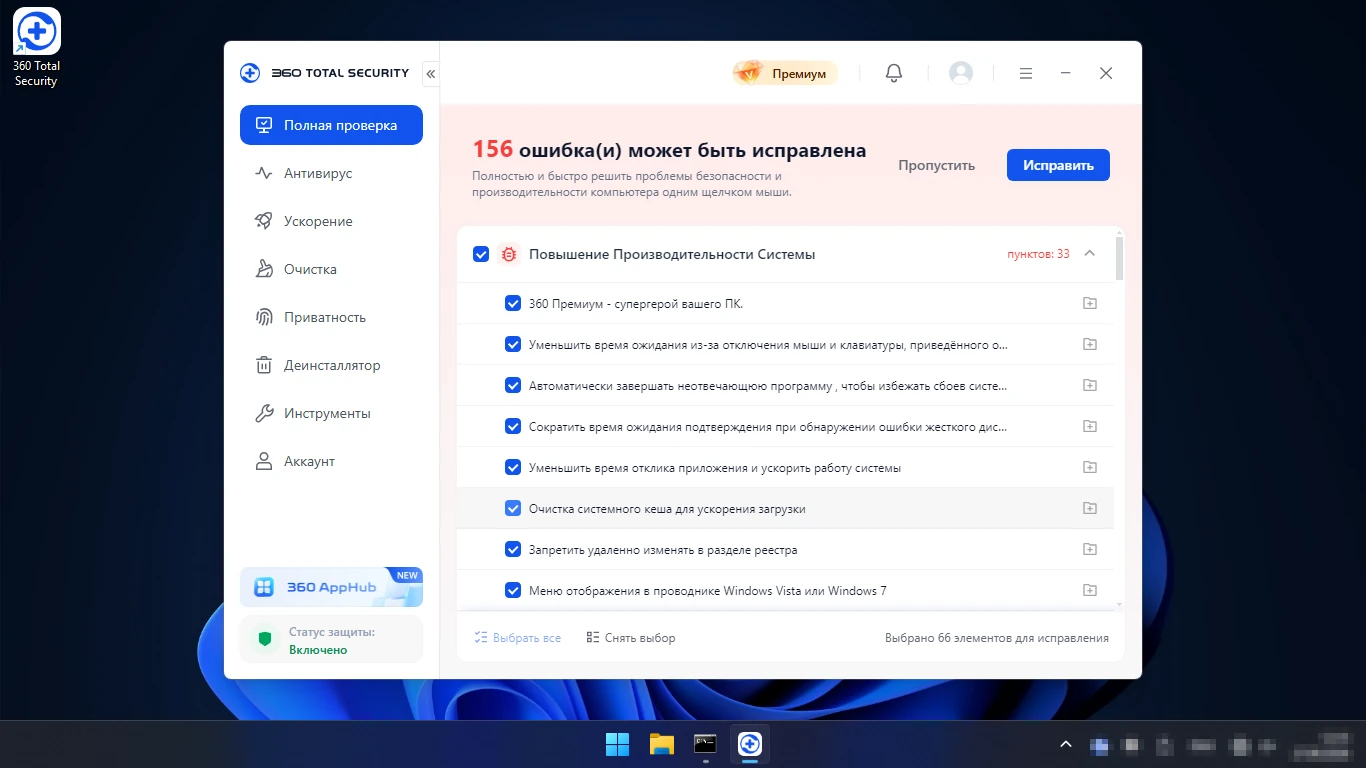1366x768 pixels.
Task: Toggle checkbox for Повышение Производительности Системы group
Action: click(x=481, y=254)
